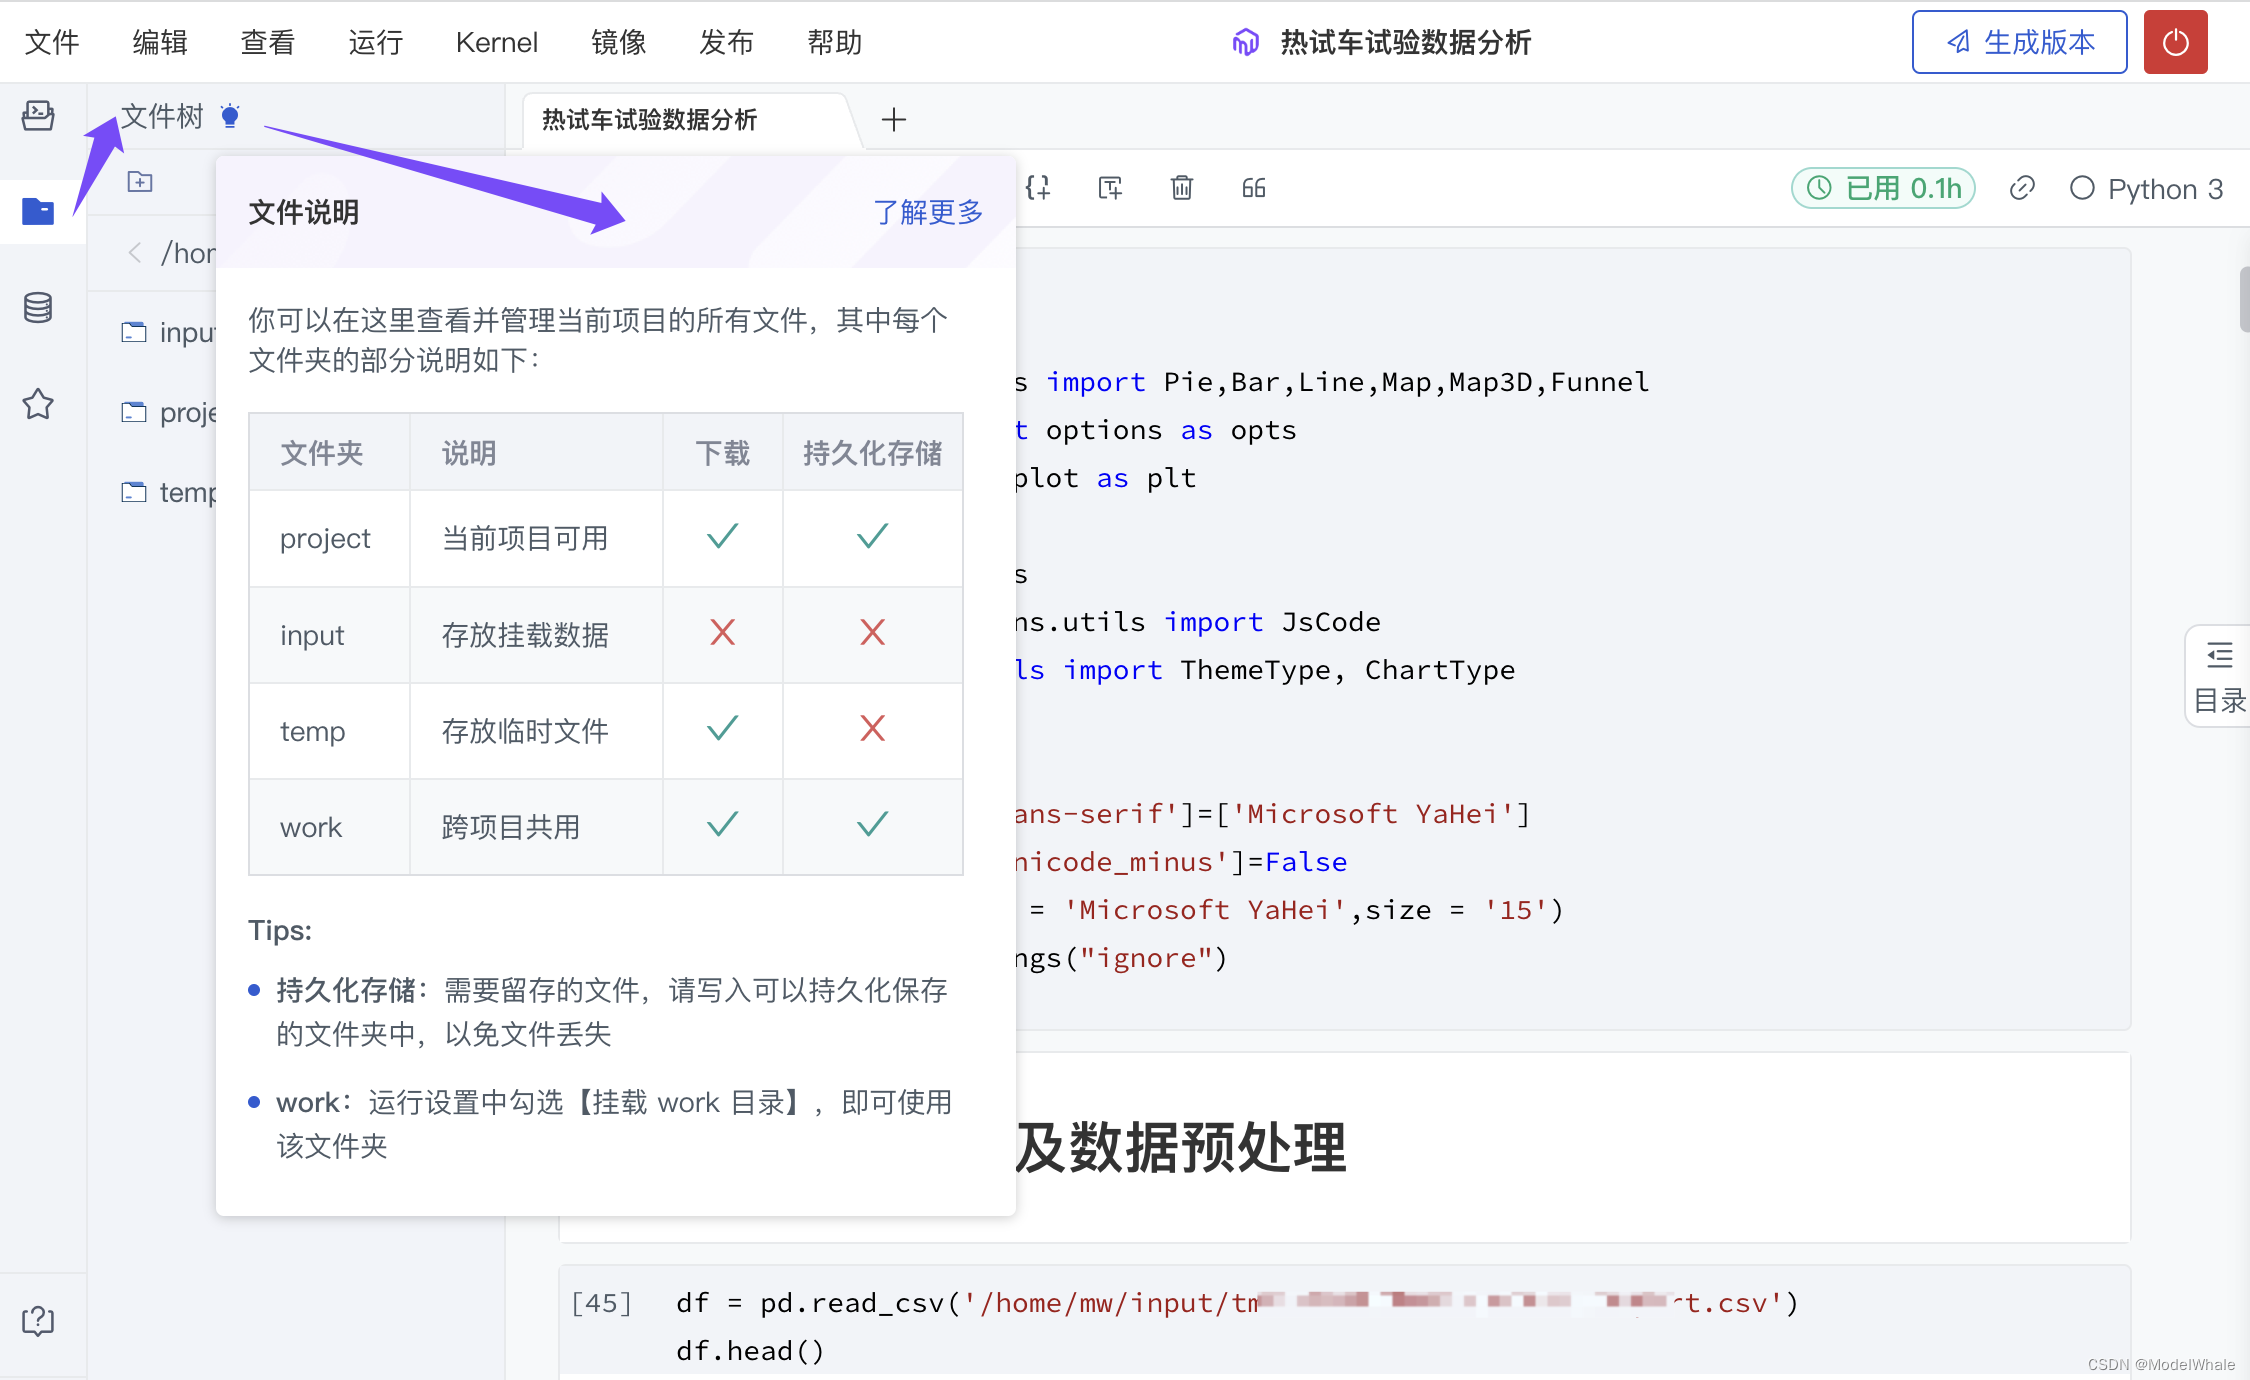The height and width of the screenshot is (1380, 2250).
Task: Click the 生成版本 button
Action: pos(2019,42)
